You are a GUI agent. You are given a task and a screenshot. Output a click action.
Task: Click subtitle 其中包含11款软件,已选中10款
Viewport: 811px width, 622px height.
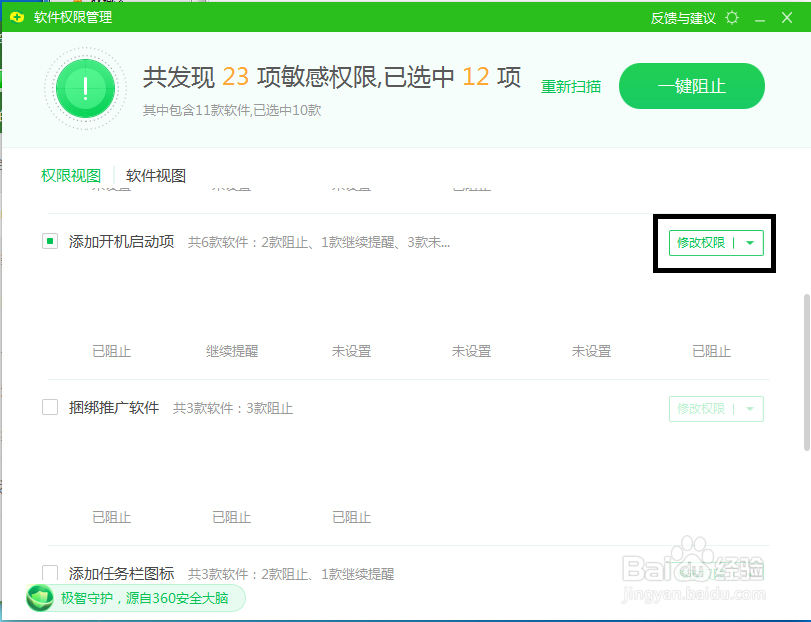click(x=232, y=110)
